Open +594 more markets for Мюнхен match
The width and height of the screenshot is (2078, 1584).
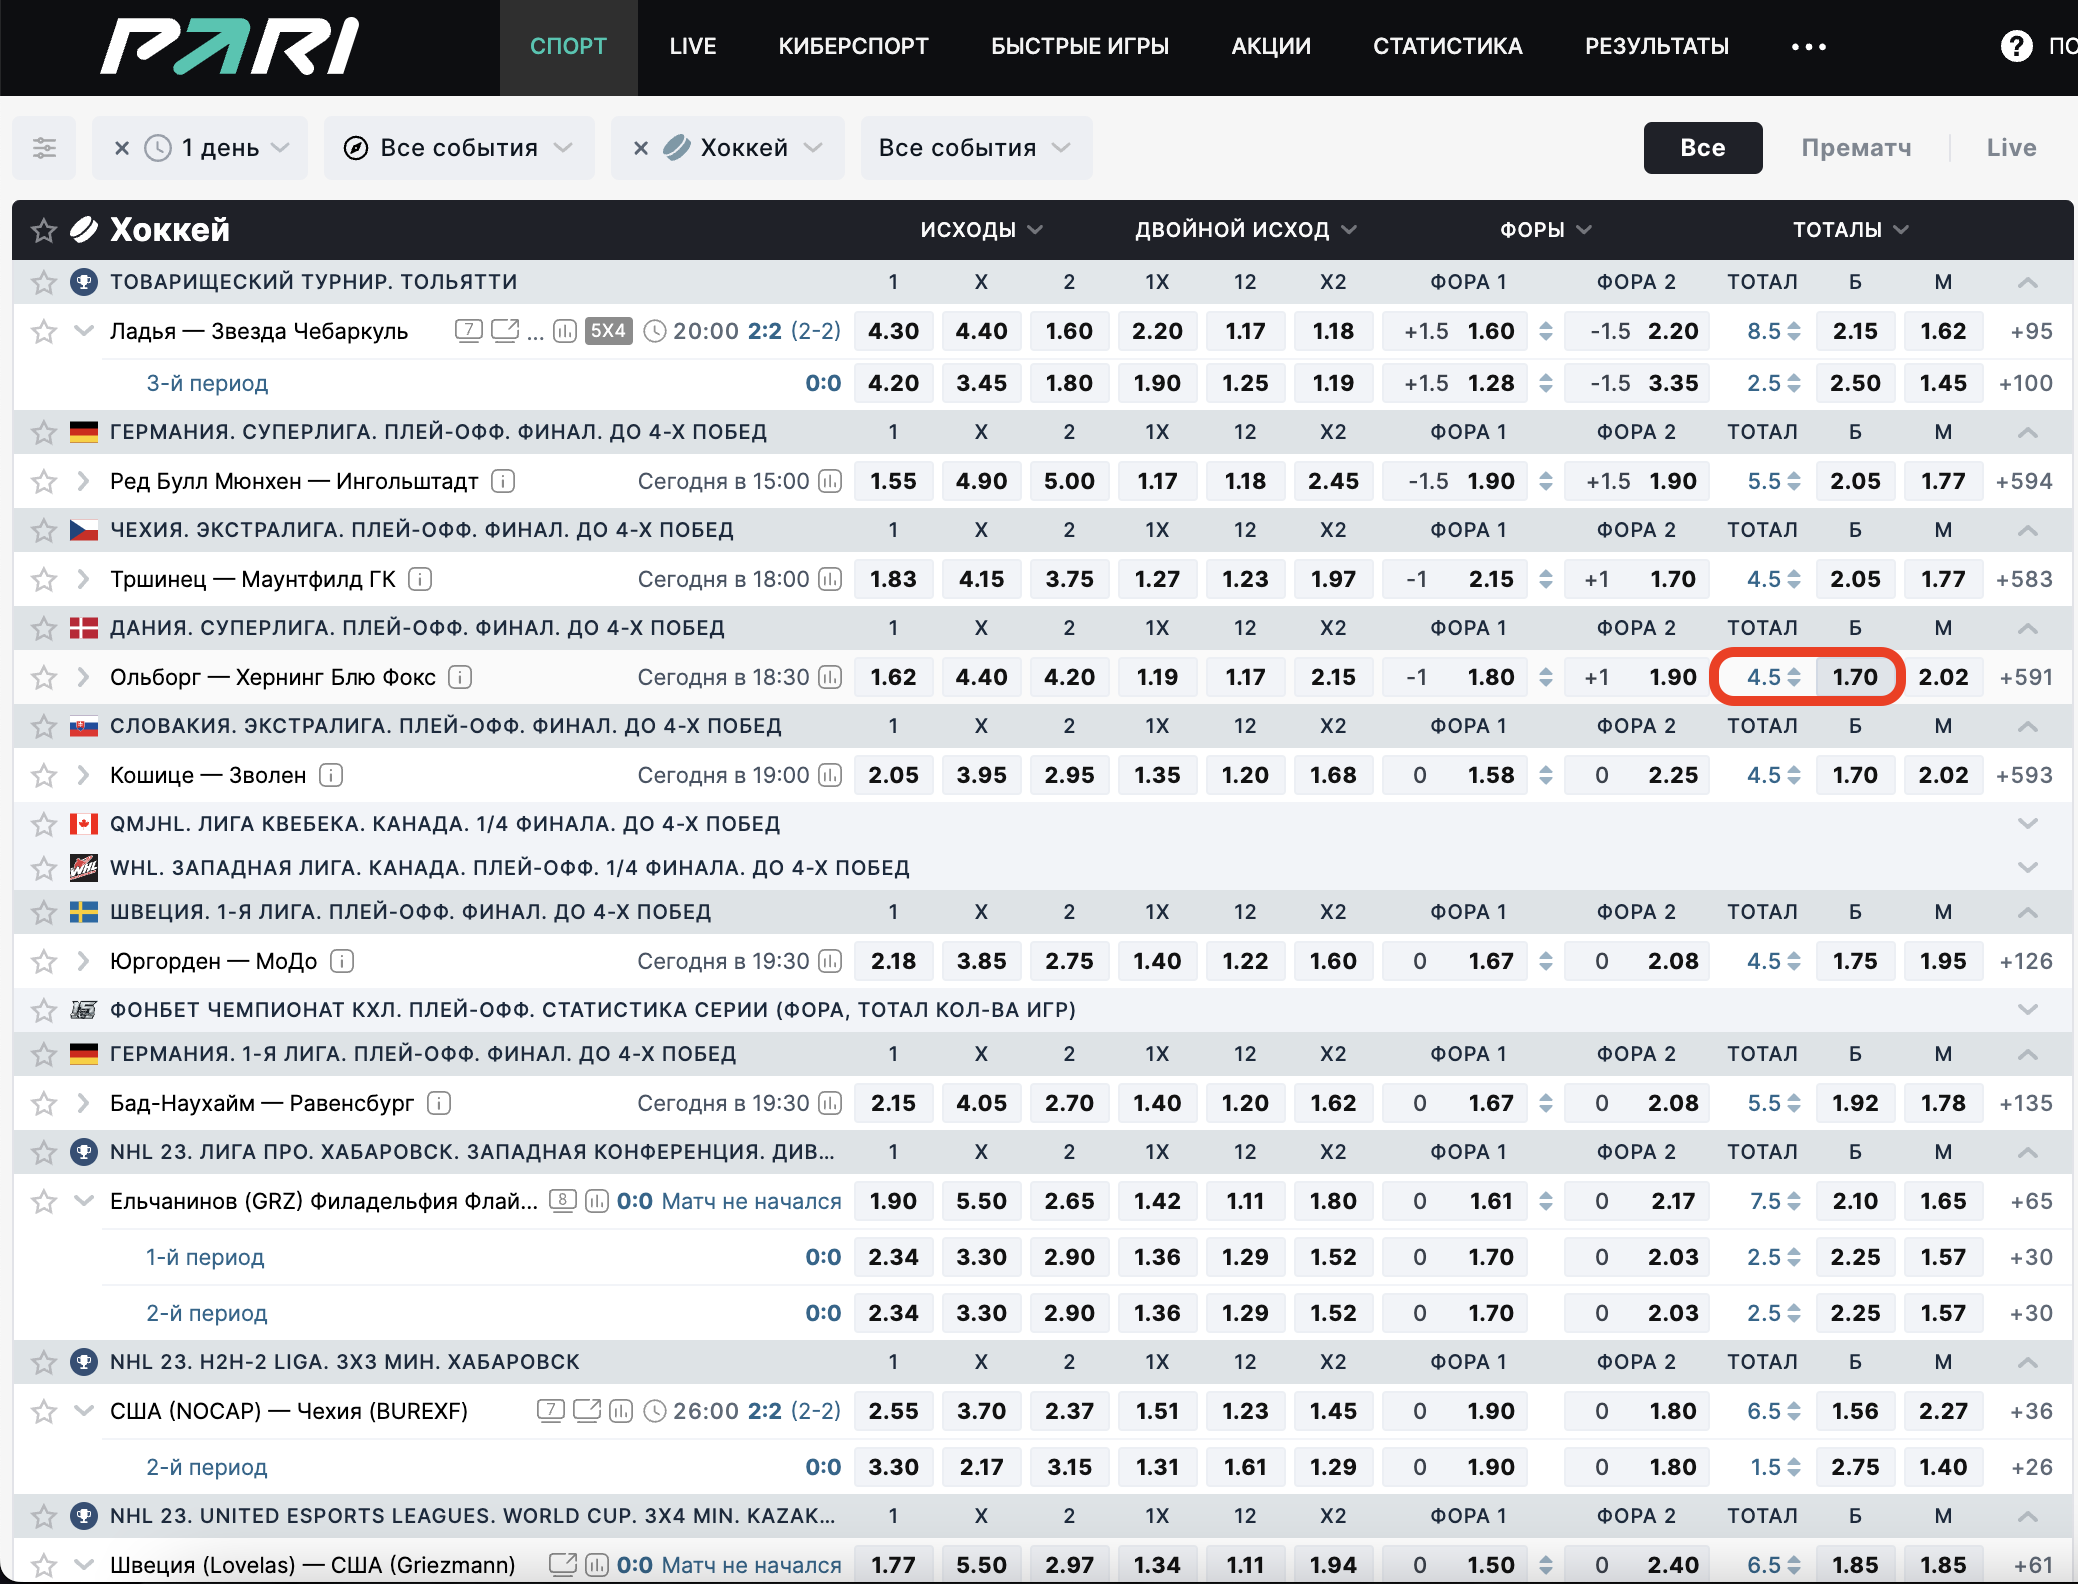(2024, 481)
